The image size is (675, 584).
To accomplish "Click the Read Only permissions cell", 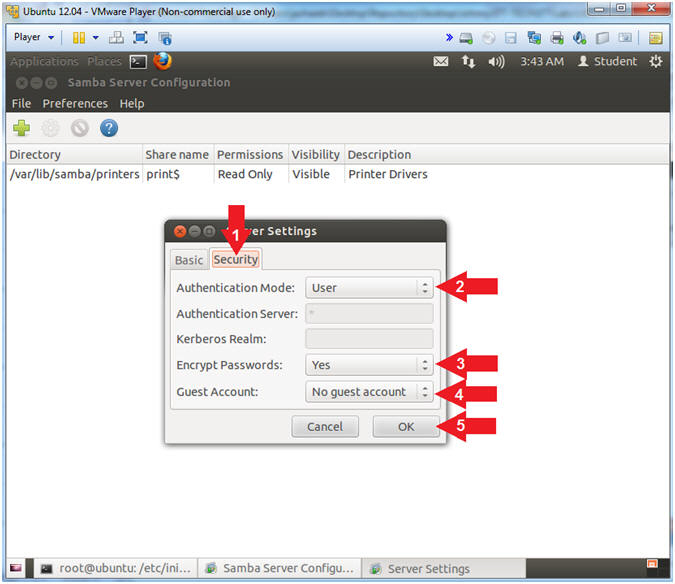I will (x=245, y=174).
